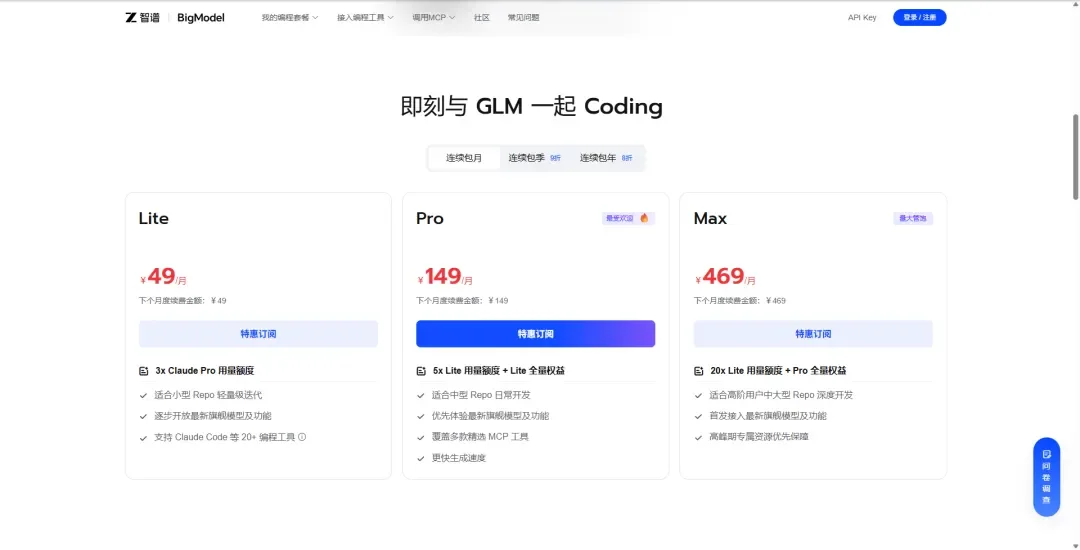1080x550 pixels.
Task: Click 特惠订阅 for the Pro plan
Action: 535,334
